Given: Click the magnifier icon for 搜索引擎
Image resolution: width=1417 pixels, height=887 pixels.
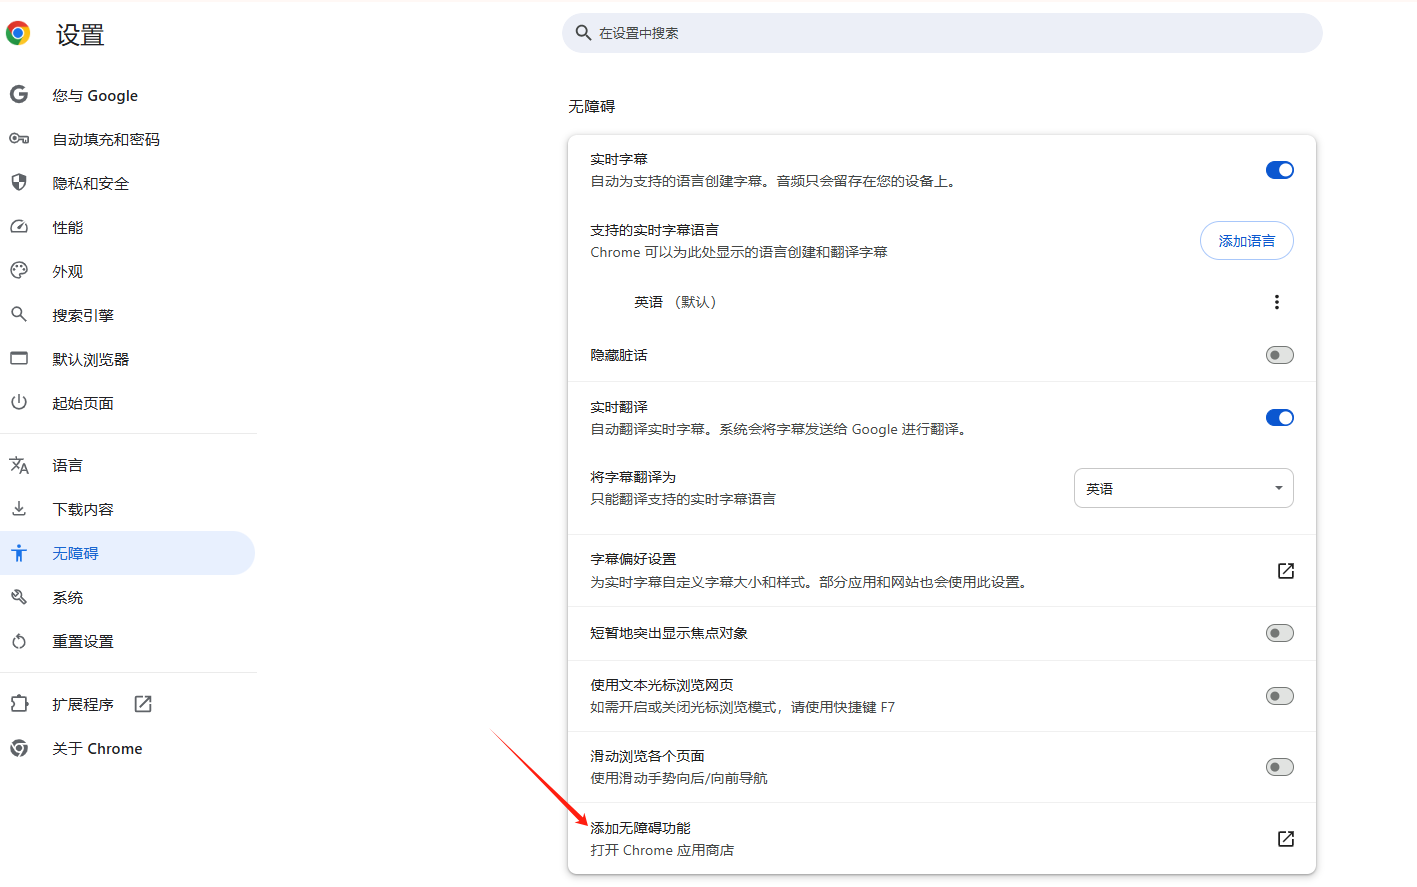Looking at the screenshot, I should 19,314.
